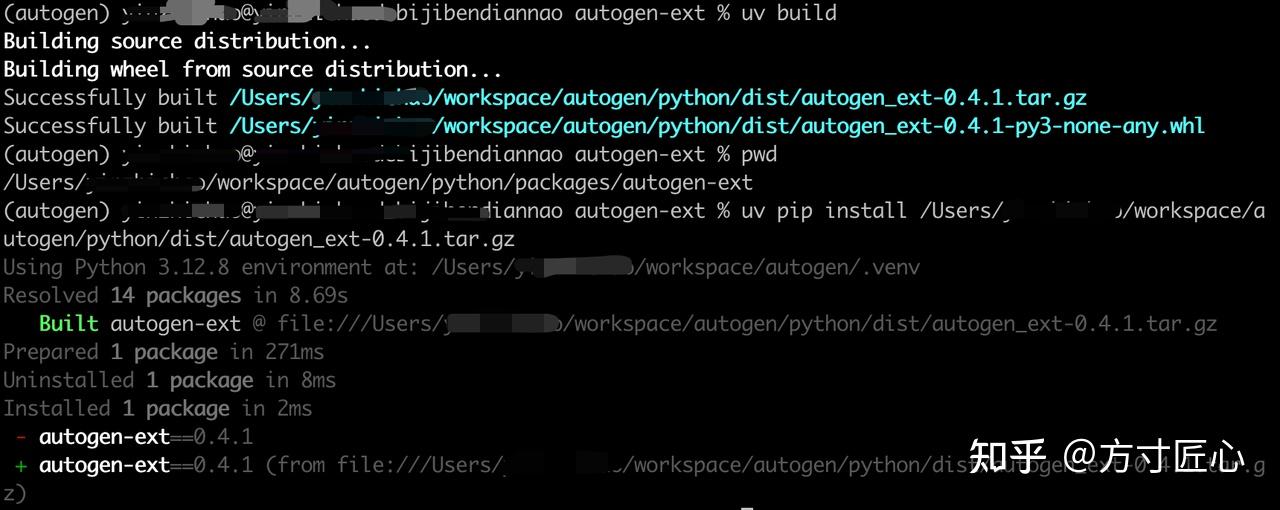This screenshot has width=1280, height=510.
Task: Click the packages/autogen-ext directory output of pwd
Action: [378, 183]
